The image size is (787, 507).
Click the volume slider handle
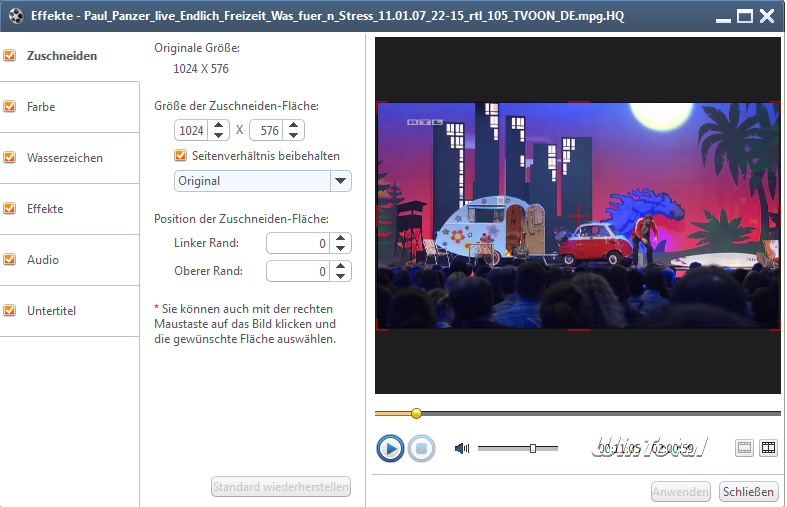(x=533, y=448)
